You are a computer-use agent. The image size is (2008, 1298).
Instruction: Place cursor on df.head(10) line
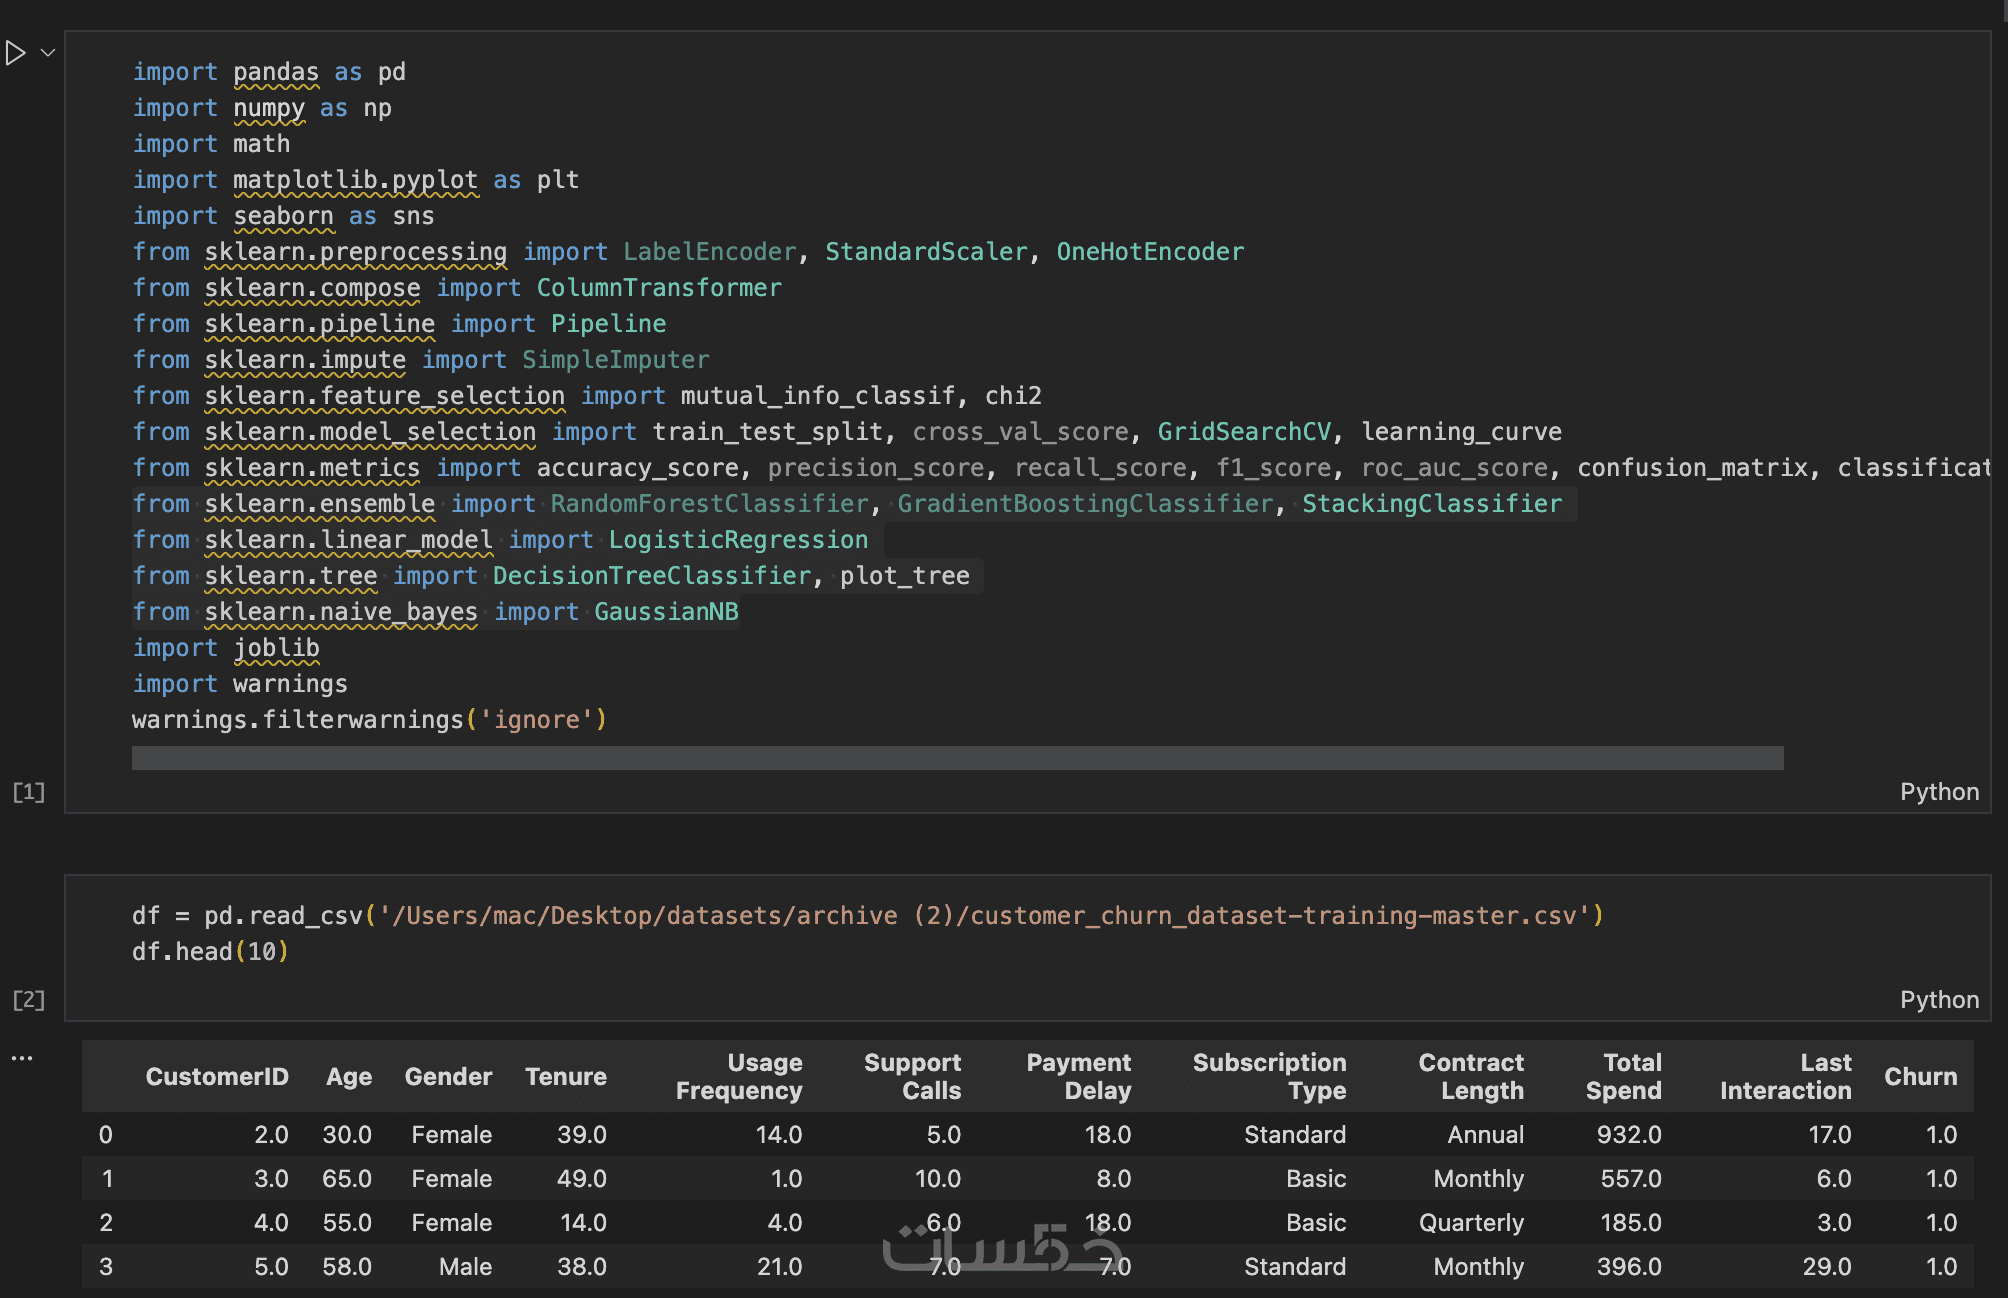[x=210, y=952]
